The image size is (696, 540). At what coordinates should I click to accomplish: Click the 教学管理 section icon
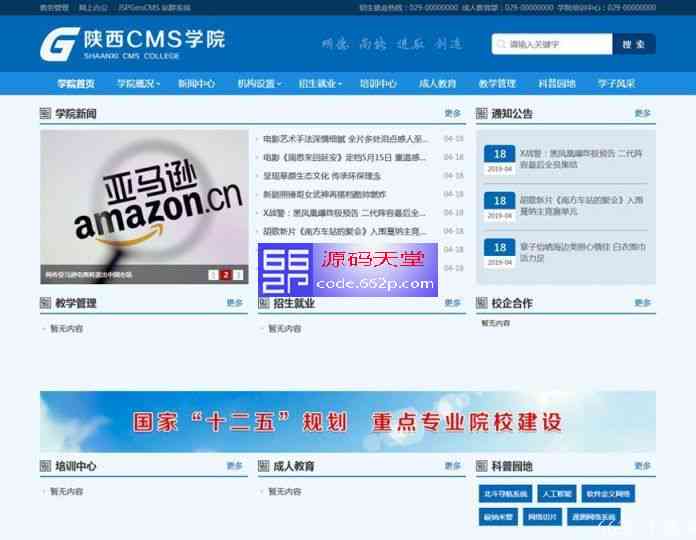(x=45, y=303)
